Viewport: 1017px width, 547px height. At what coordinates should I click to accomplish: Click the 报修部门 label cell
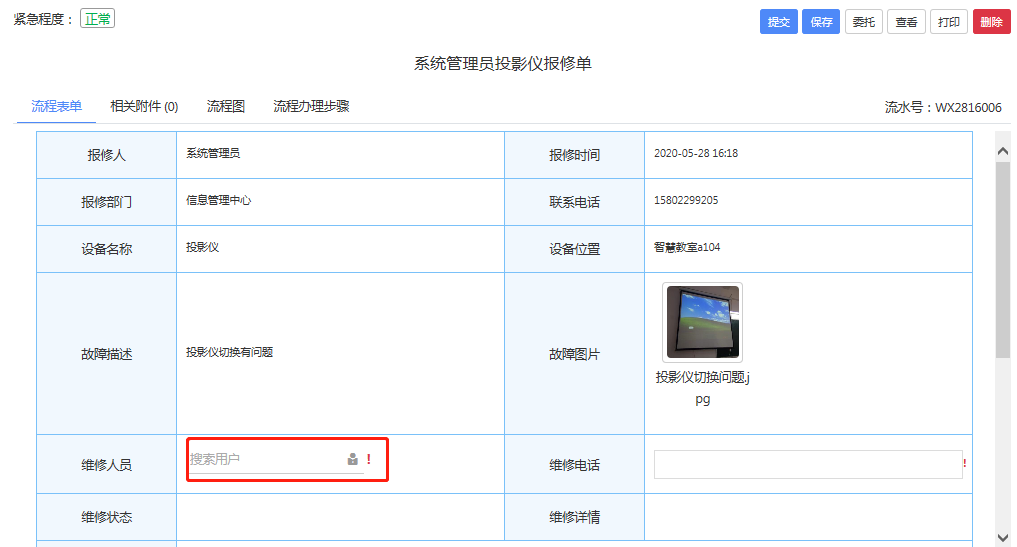pos(106,202)
